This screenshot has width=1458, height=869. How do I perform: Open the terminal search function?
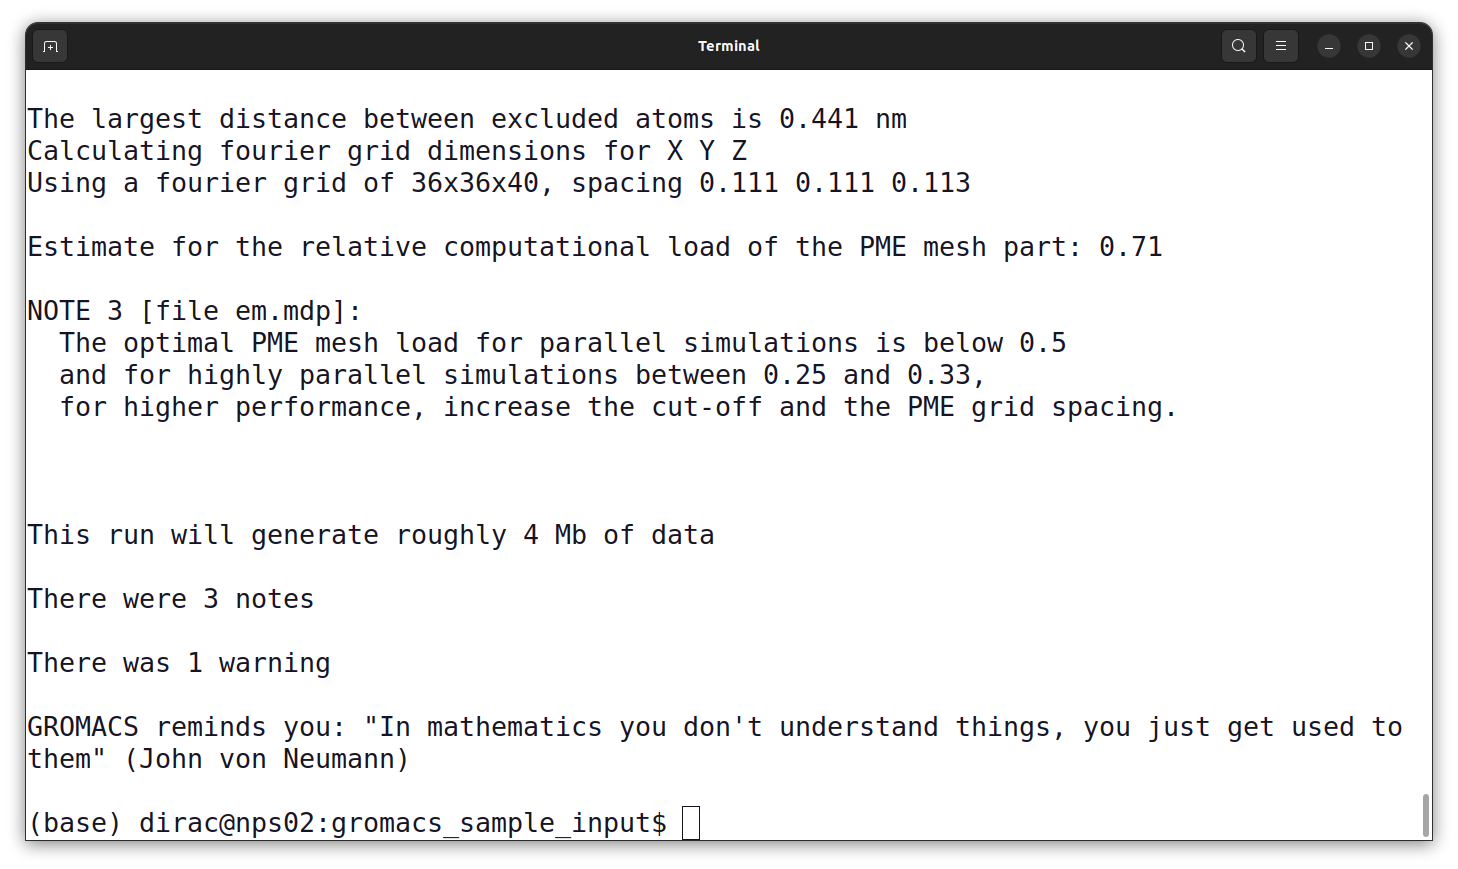coord(1238,45)
